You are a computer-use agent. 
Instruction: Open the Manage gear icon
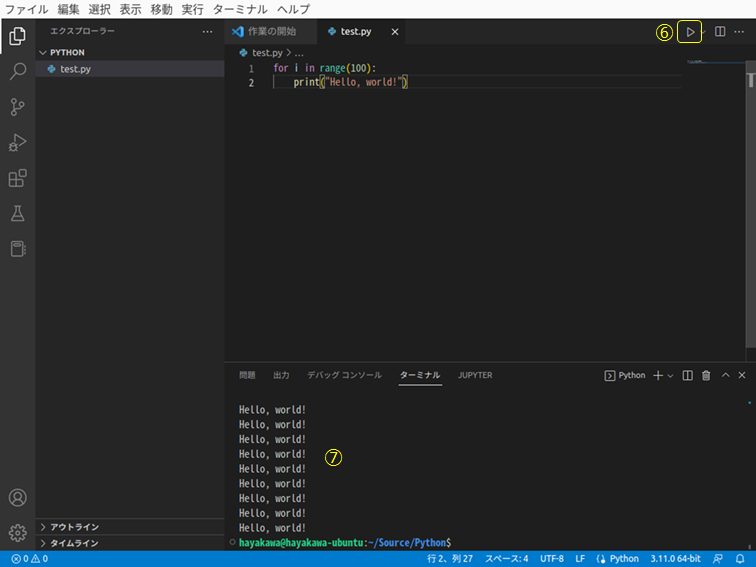click(18, 532)
